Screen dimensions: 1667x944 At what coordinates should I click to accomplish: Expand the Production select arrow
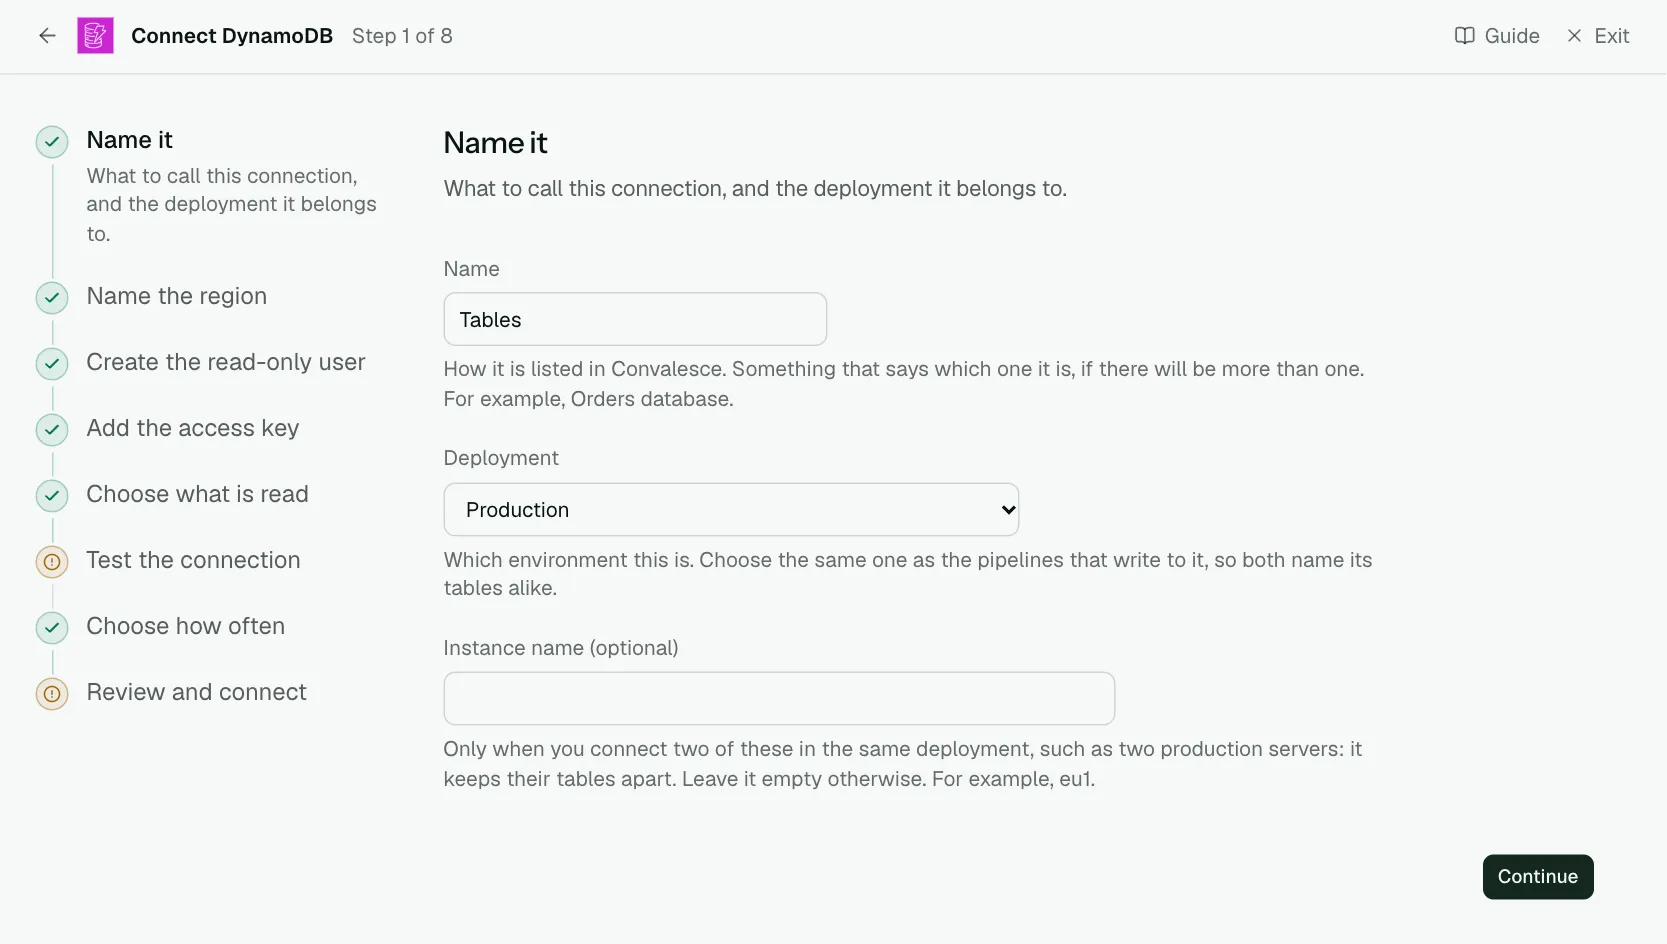pos(1008,510)
